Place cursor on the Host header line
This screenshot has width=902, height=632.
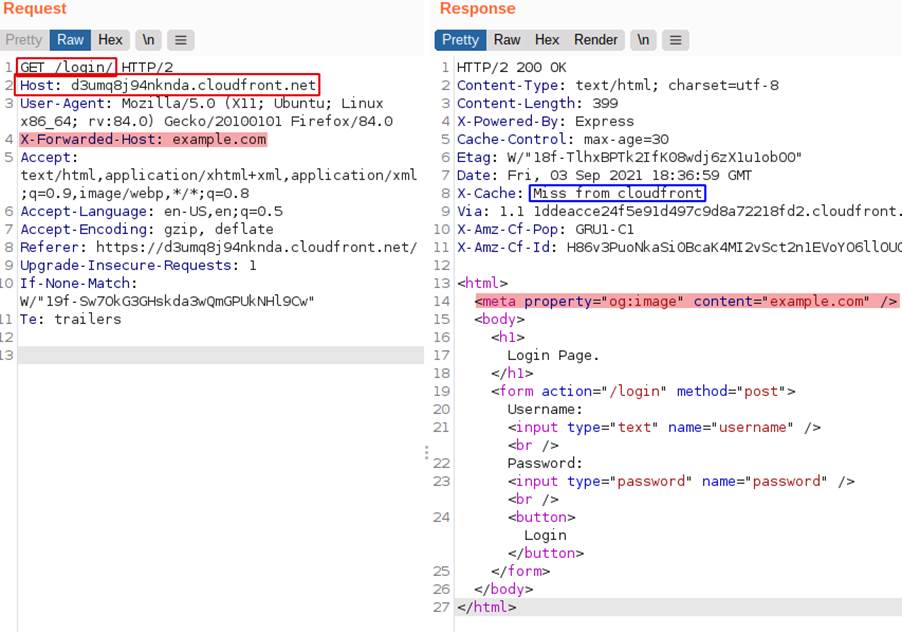tap(168, 85)
